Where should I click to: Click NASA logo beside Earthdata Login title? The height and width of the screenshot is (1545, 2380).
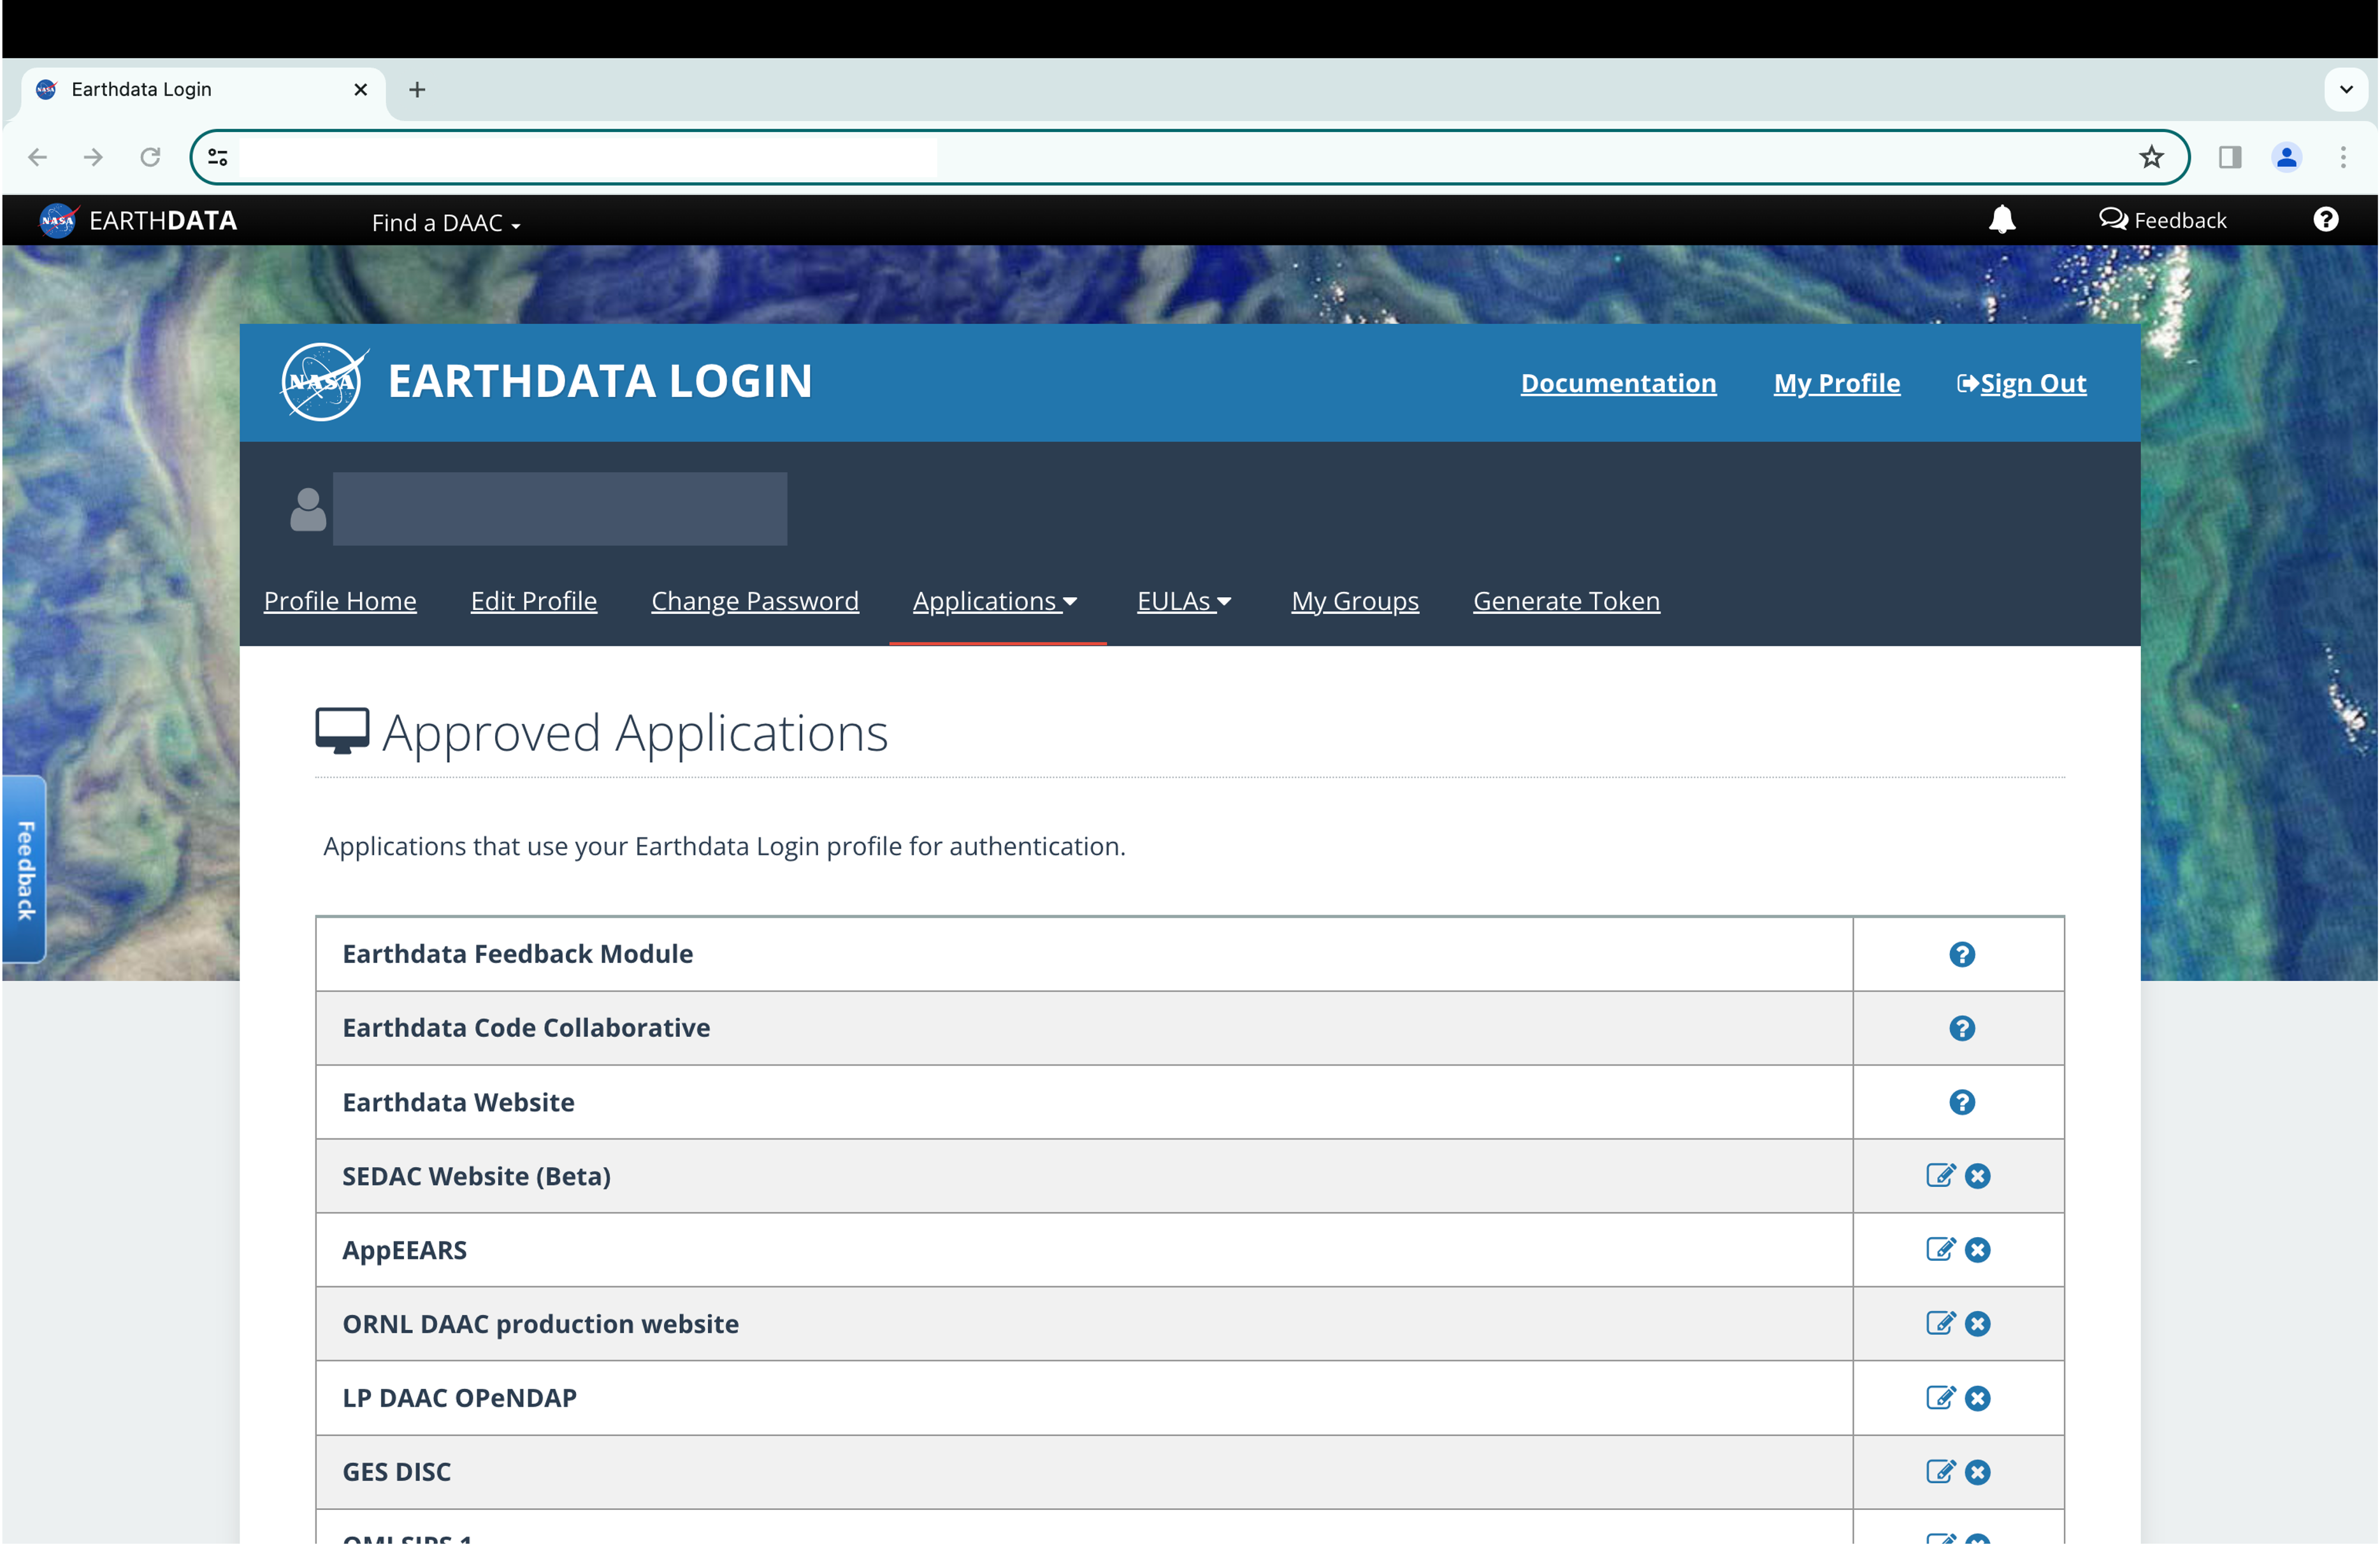pos(324,381)
